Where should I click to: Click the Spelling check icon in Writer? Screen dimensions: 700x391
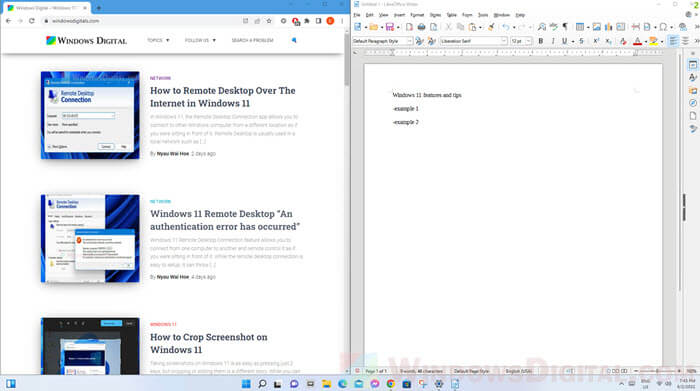pyautogui.click(x=554, y=27)
